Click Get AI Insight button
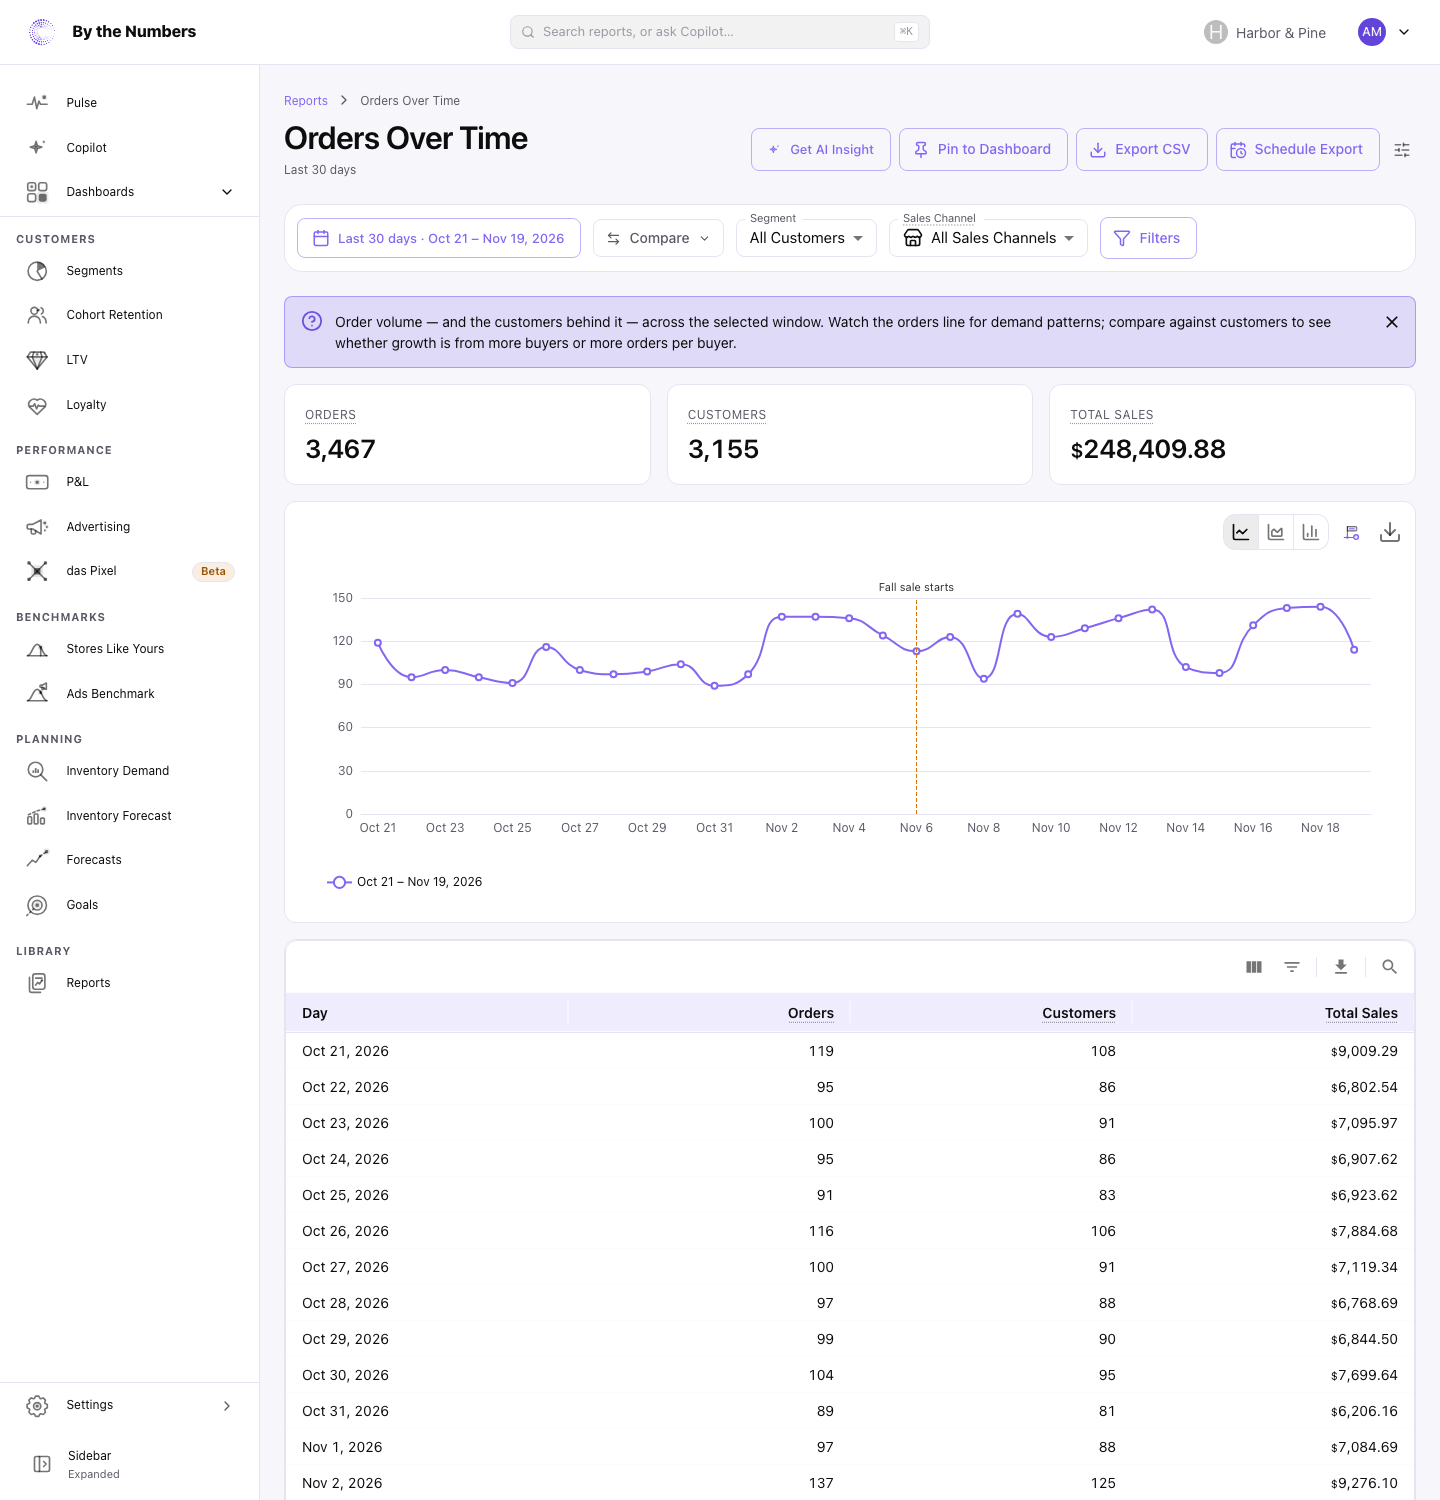Screen dimensions: 1440x1500 [821, 150]
